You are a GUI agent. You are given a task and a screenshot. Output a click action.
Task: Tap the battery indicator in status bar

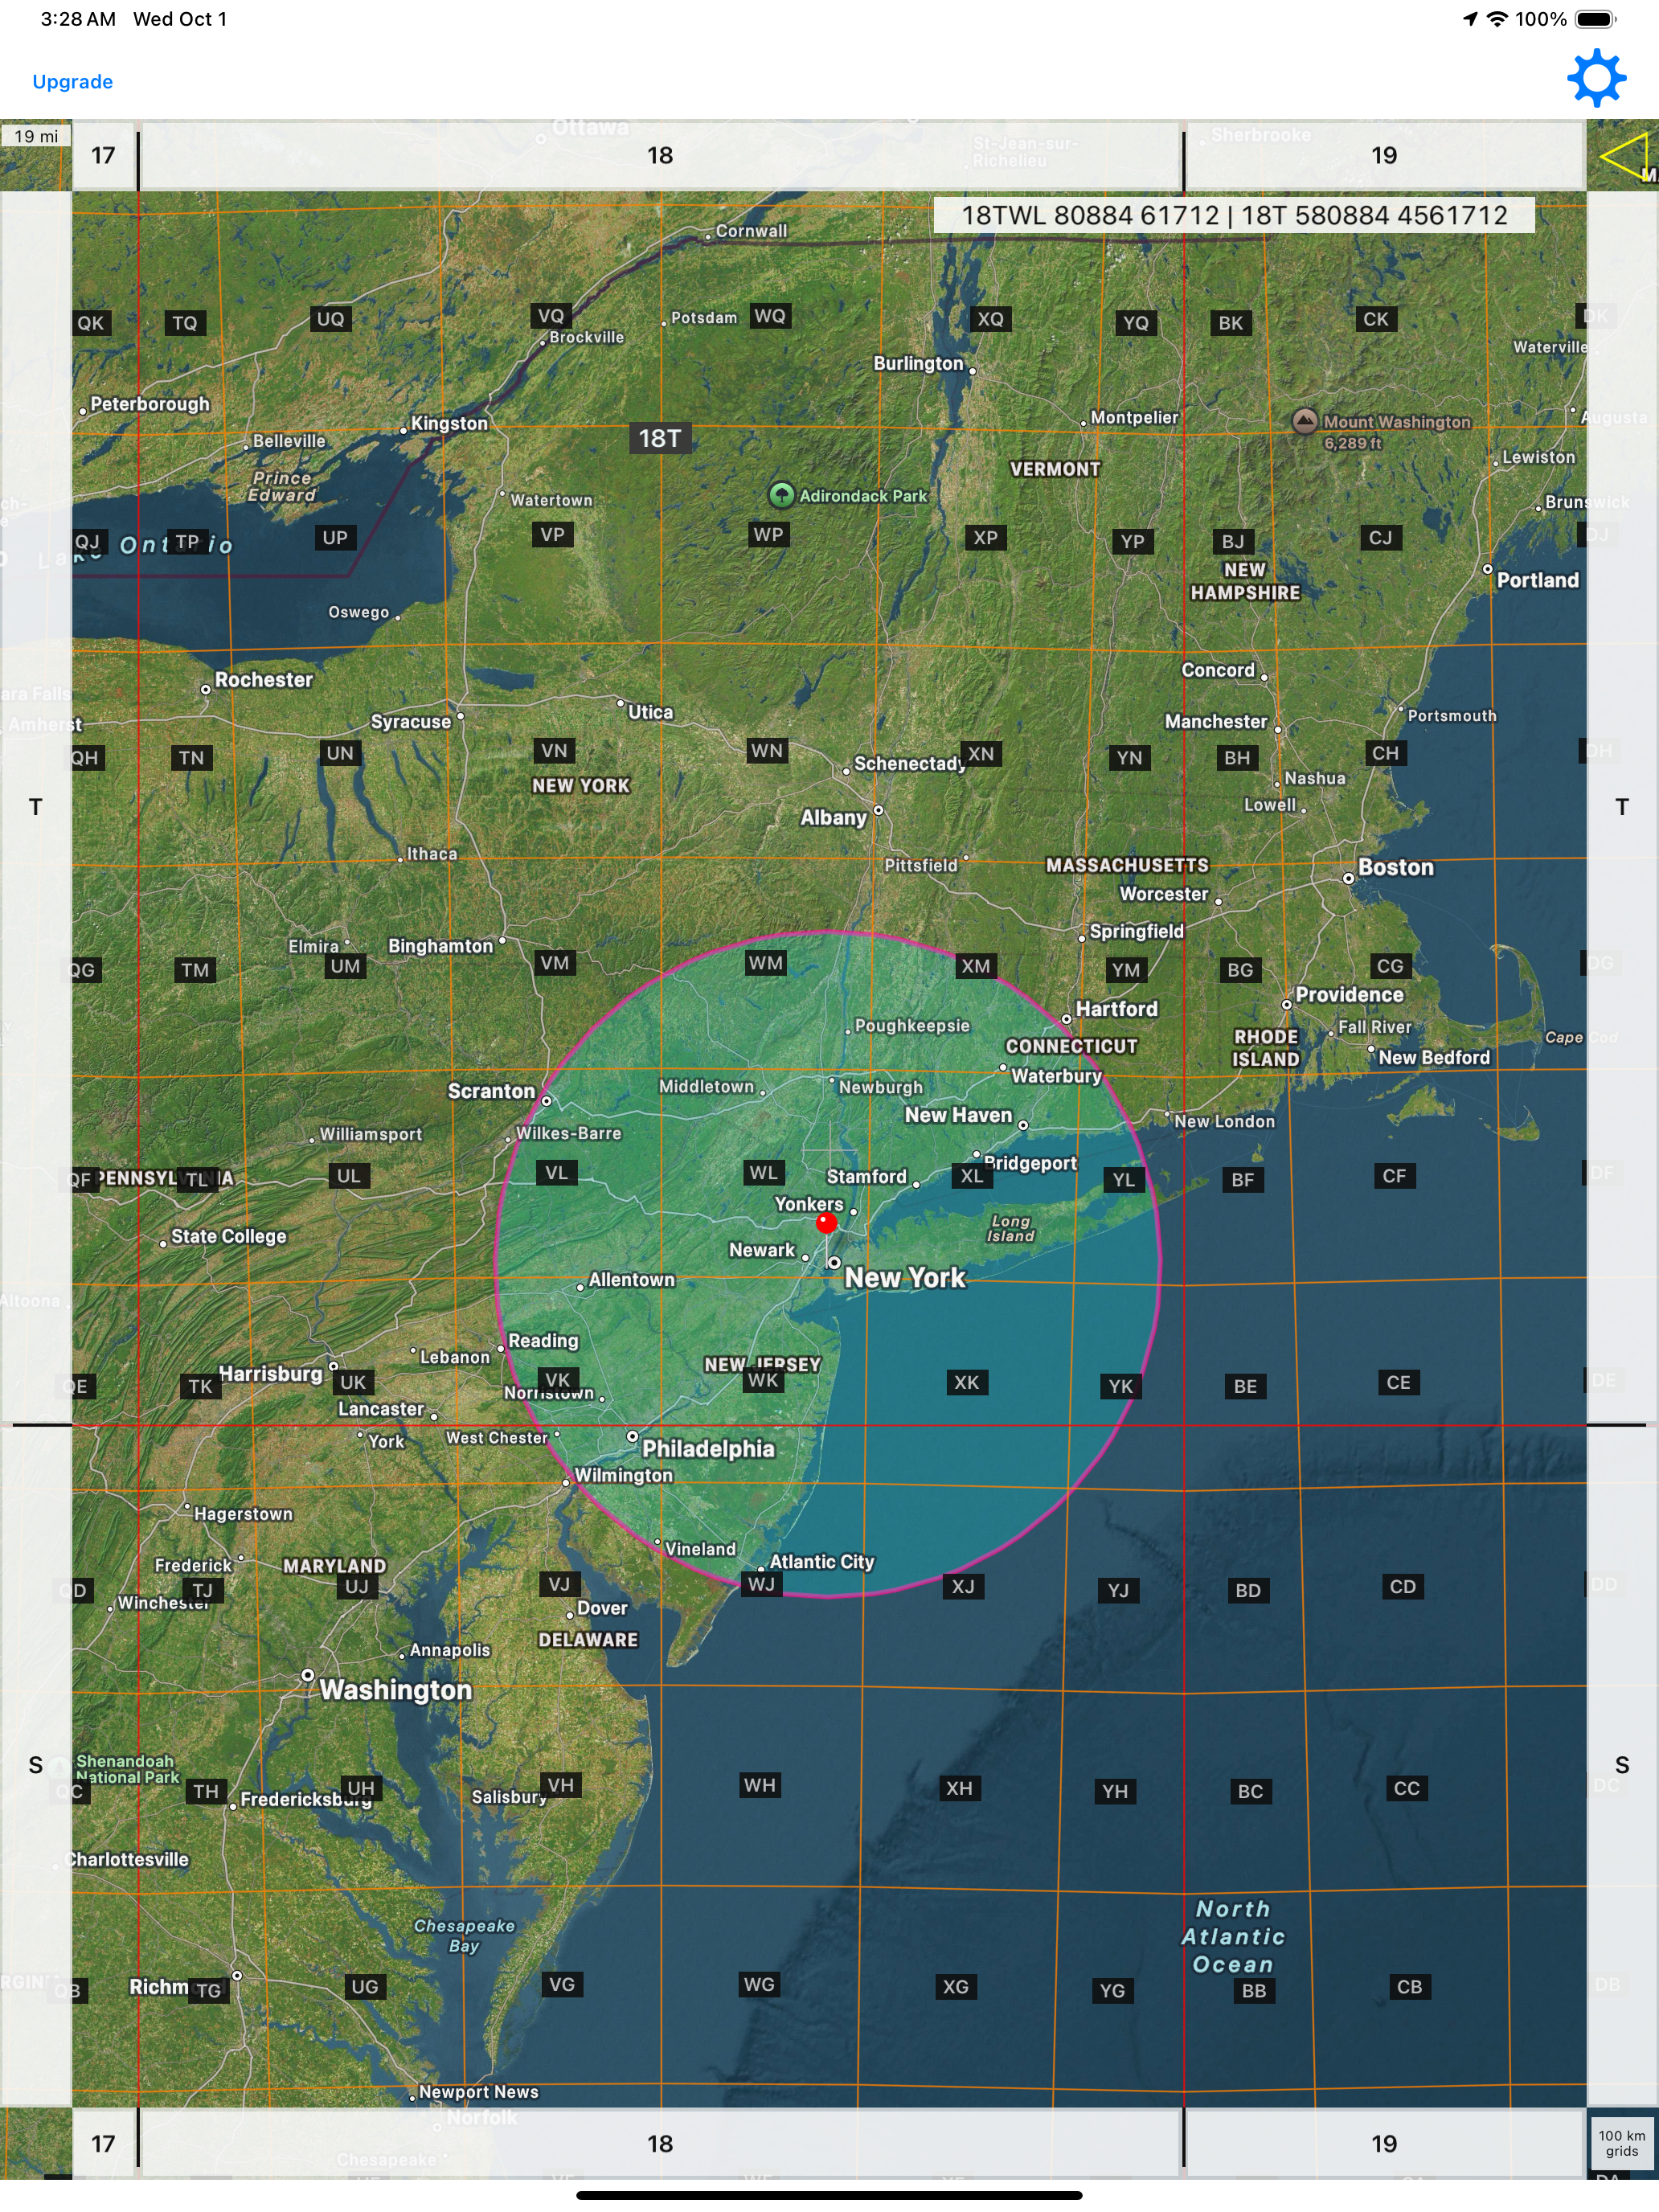(1595, 19)
